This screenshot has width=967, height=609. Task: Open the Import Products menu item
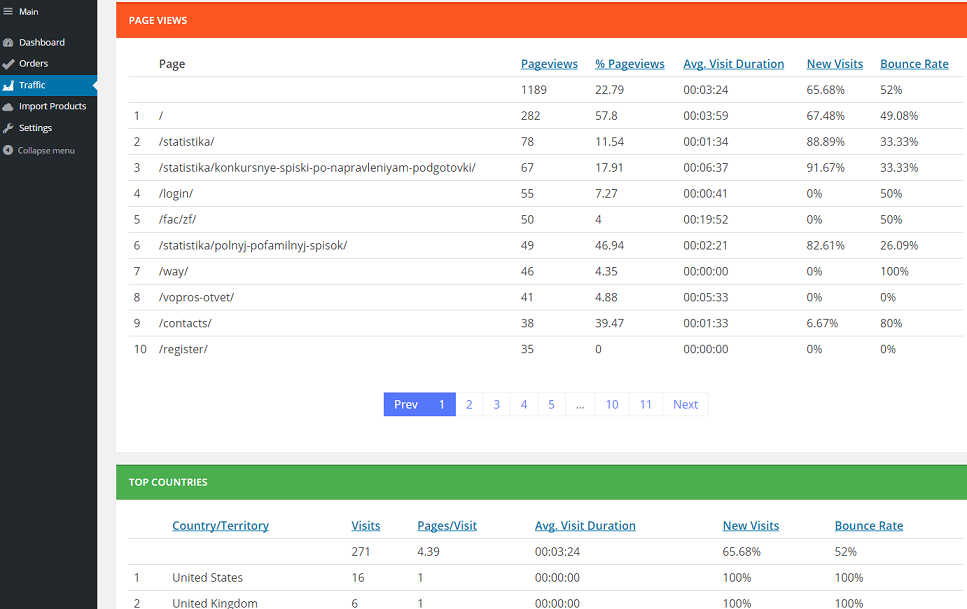(x=52, y=107)
